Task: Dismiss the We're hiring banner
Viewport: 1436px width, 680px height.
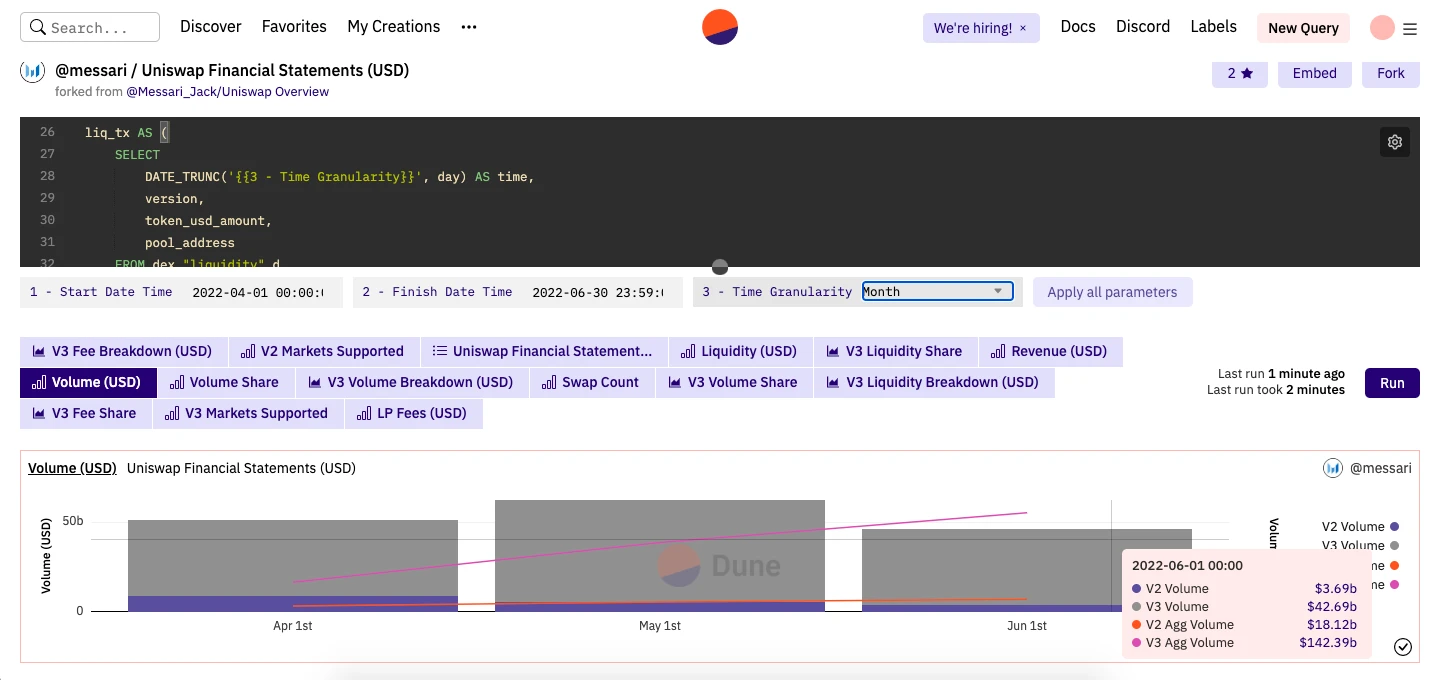Action: click(x=1023, y=28)
